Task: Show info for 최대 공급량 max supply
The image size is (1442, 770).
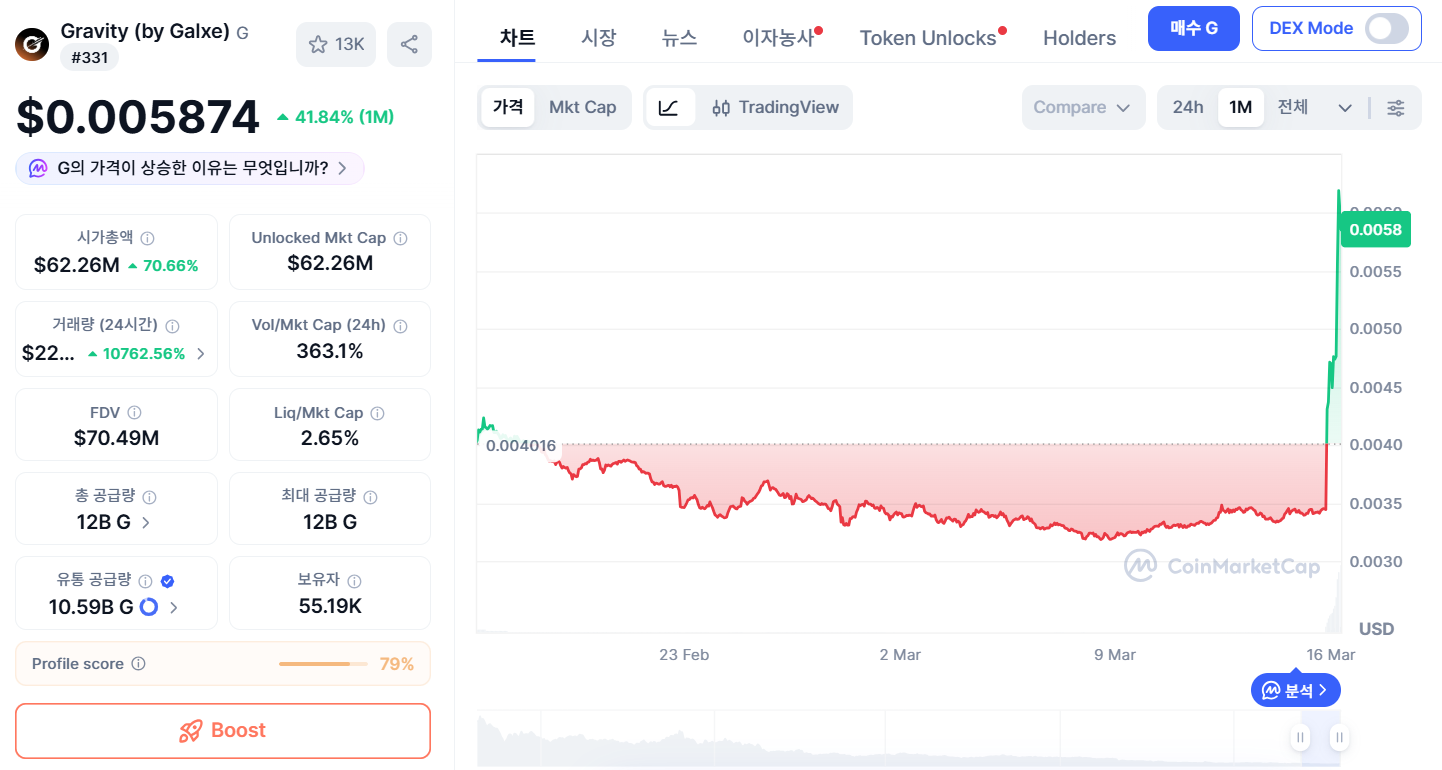Action: coord(370,496)
